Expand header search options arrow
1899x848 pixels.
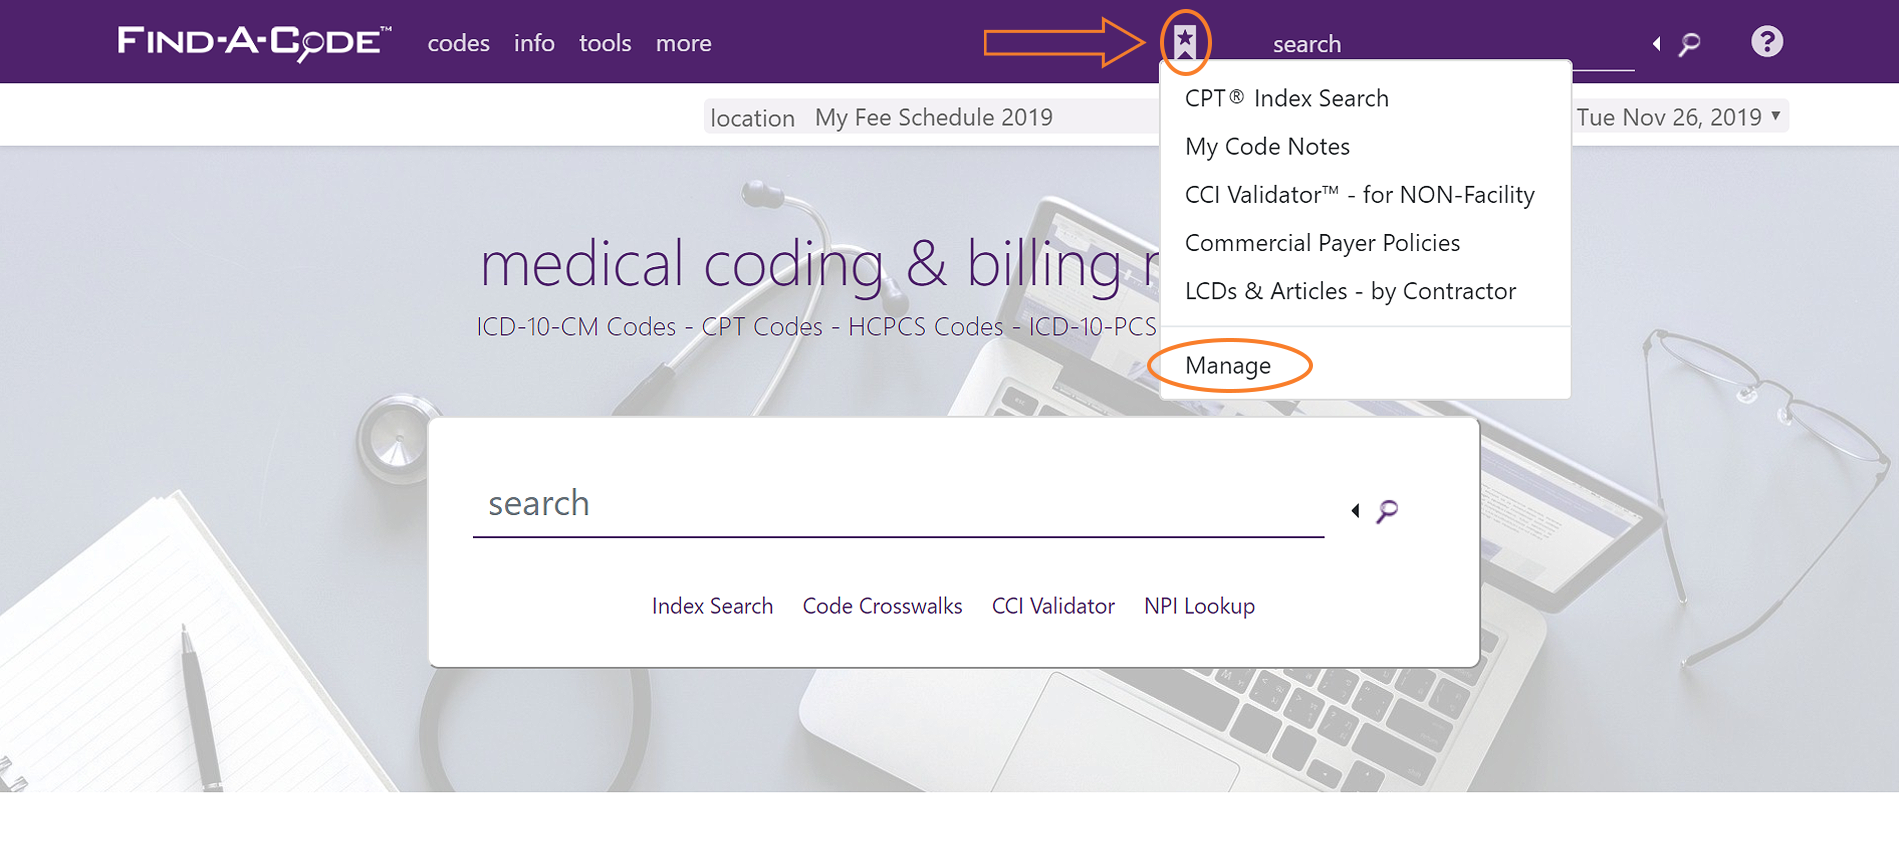pyautogui.click(x=1657, y=44)
